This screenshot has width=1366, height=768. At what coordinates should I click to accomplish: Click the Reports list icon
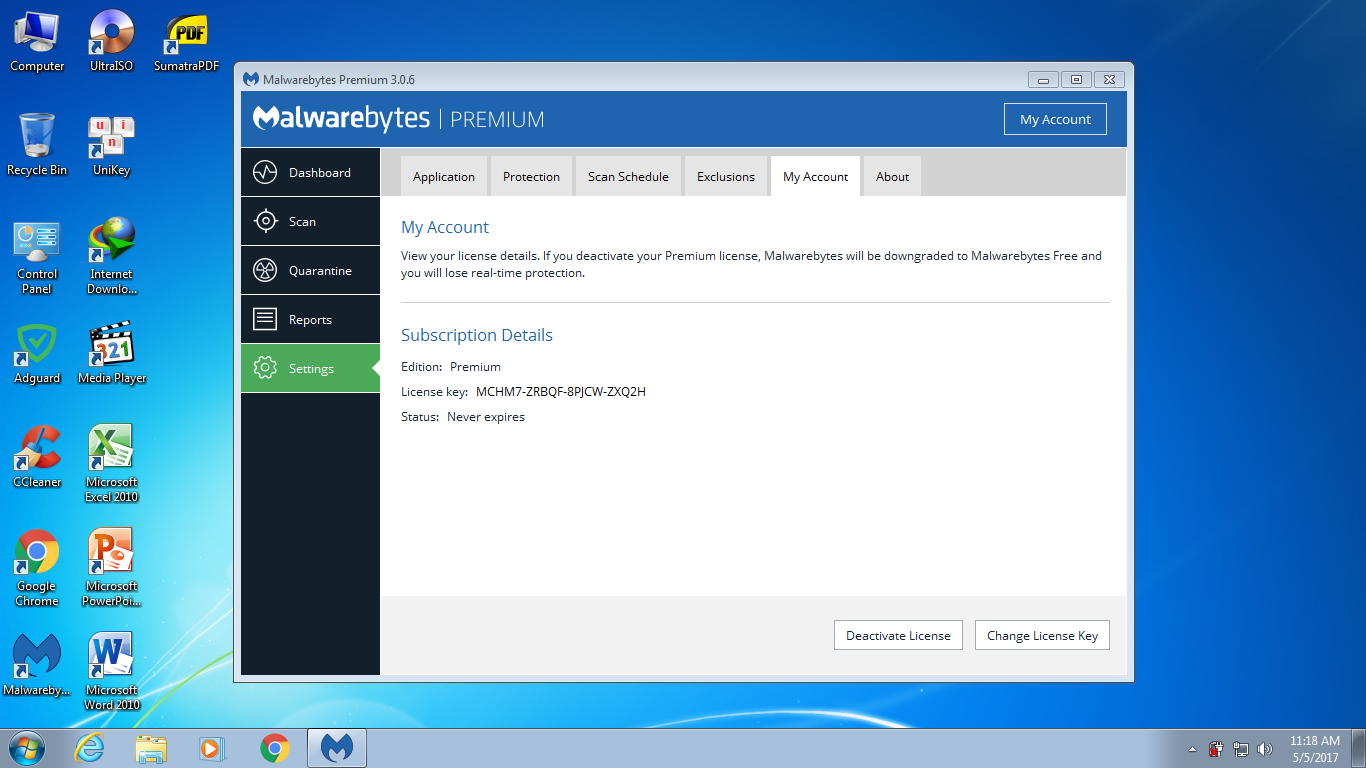(265, 319)
